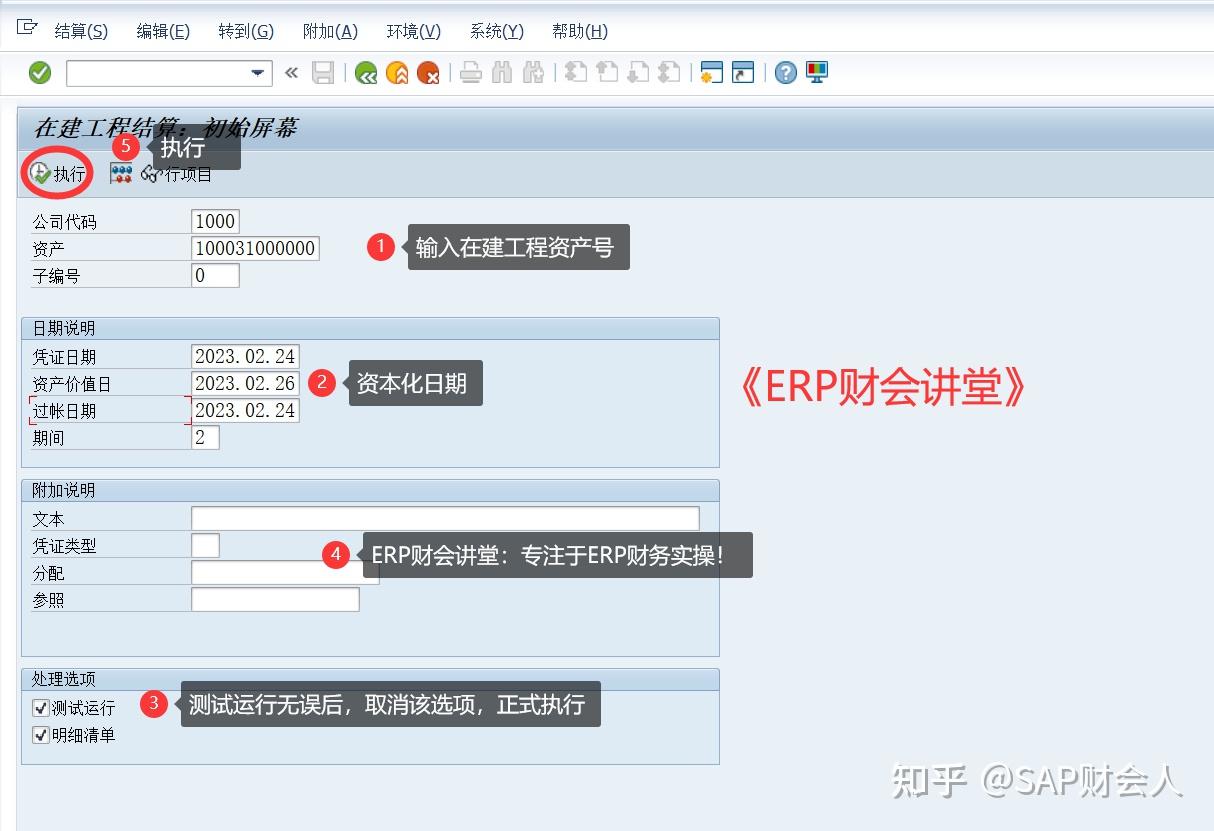The height and width of the screenshot is (831, 1214).
Task: Click the orange Exit icon
Action: [398, 72]
